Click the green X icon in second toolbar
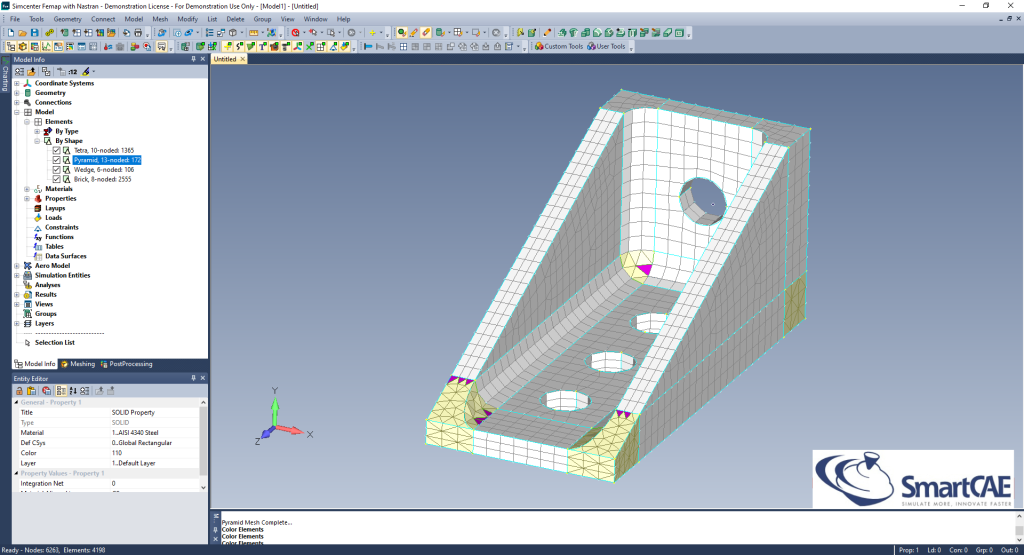The width and height of the screenshot is (1024, 555). click(310, 46)
